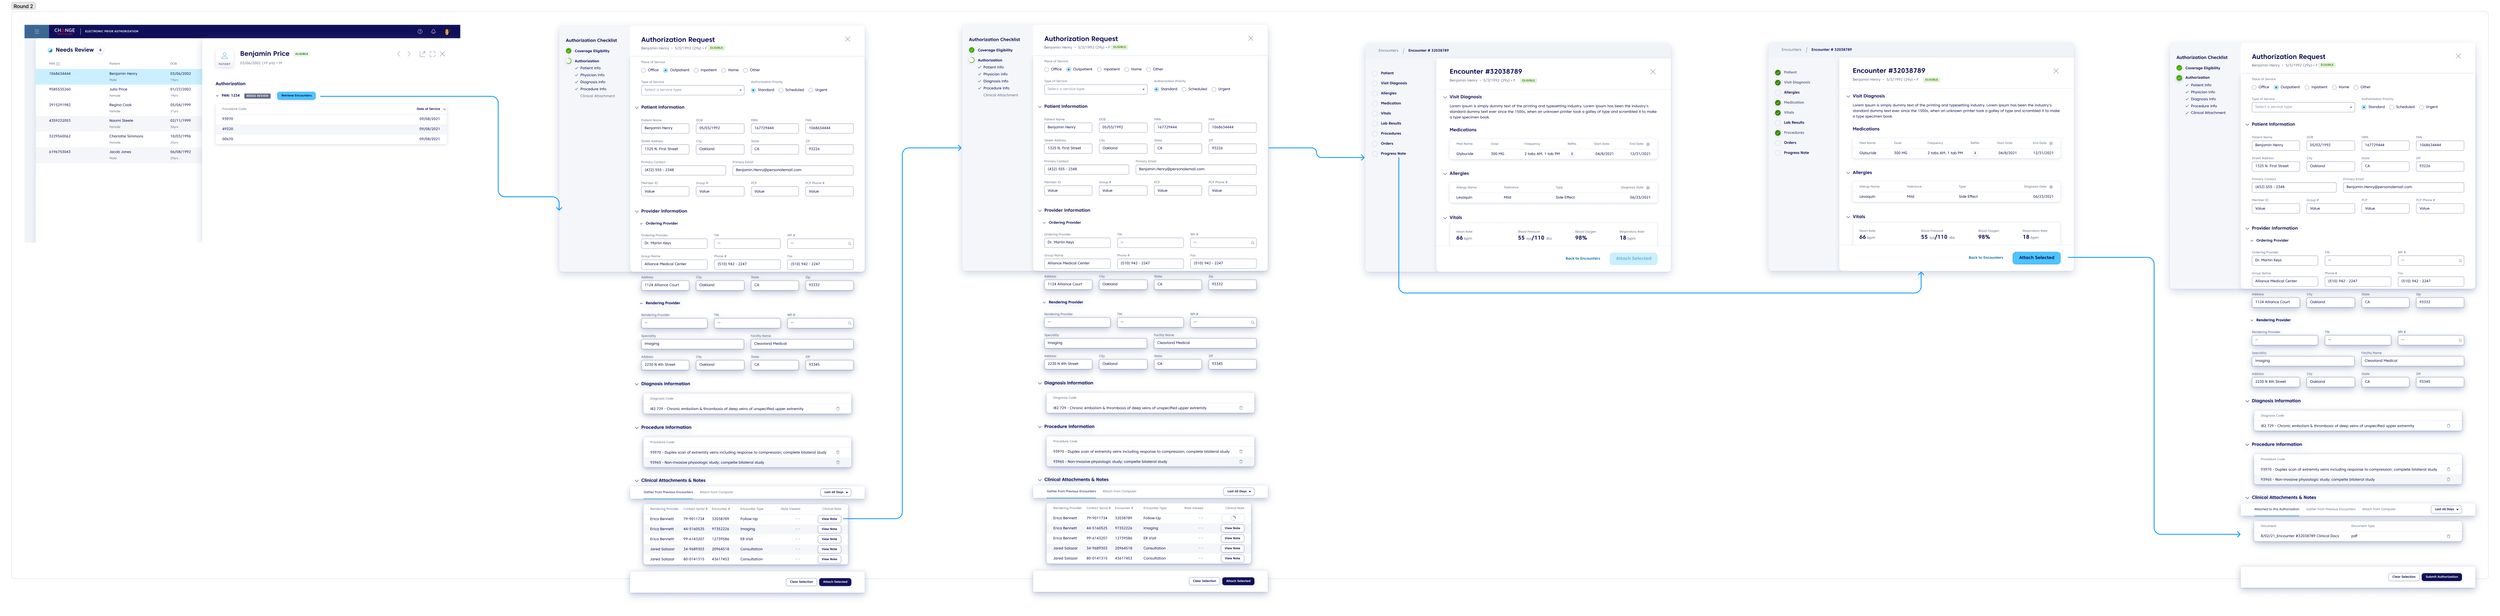
Task: Check Orders in green-checked Encounter checklist
Action: point(1778,142)
